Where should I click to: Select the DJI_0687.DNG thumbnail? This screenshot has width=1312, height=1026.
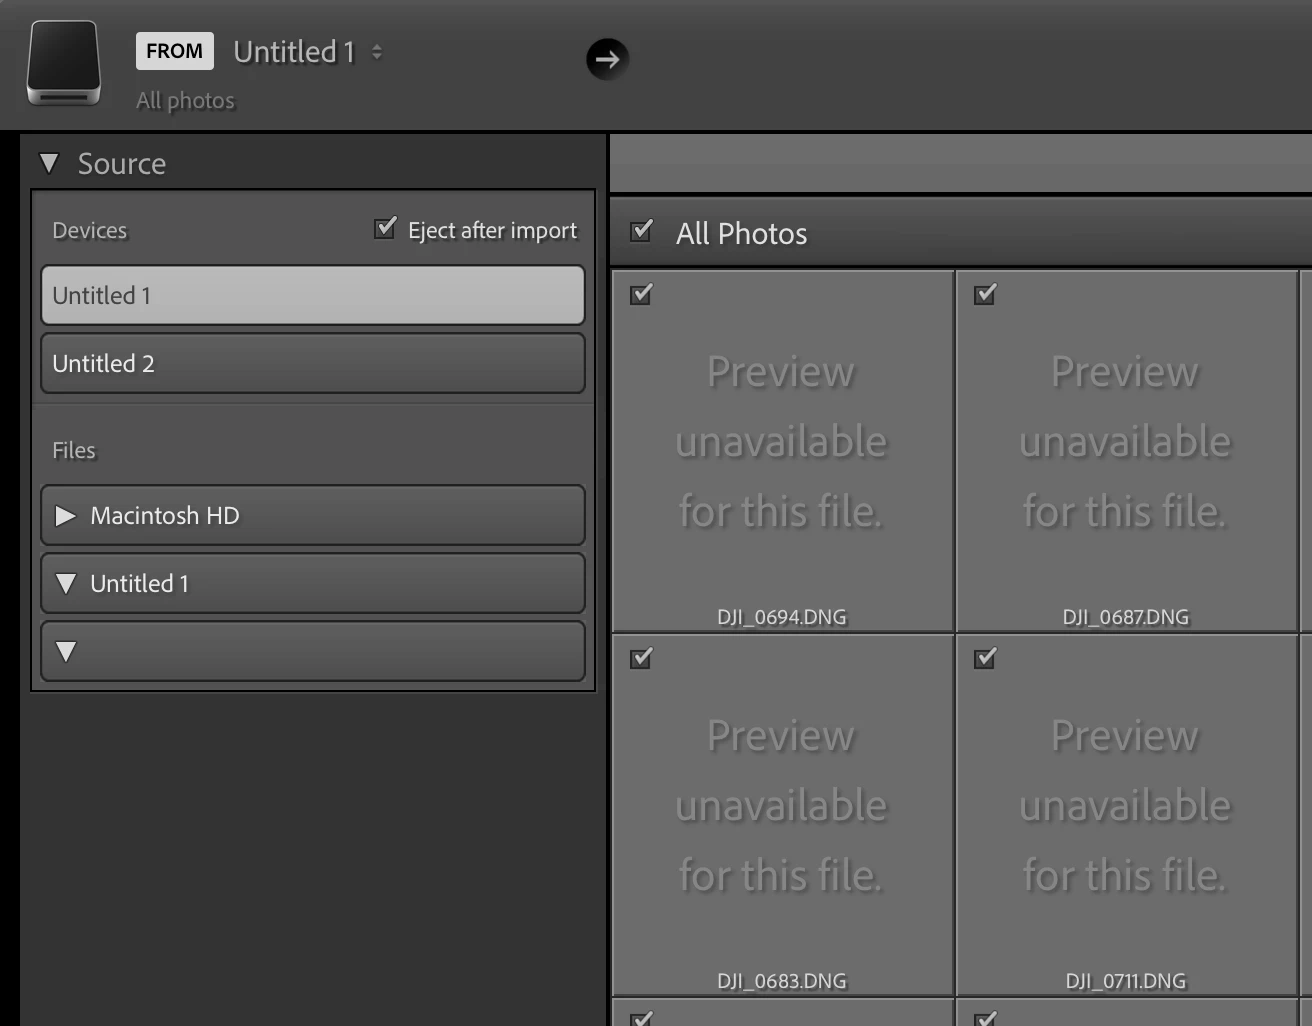coord(1126,450)
